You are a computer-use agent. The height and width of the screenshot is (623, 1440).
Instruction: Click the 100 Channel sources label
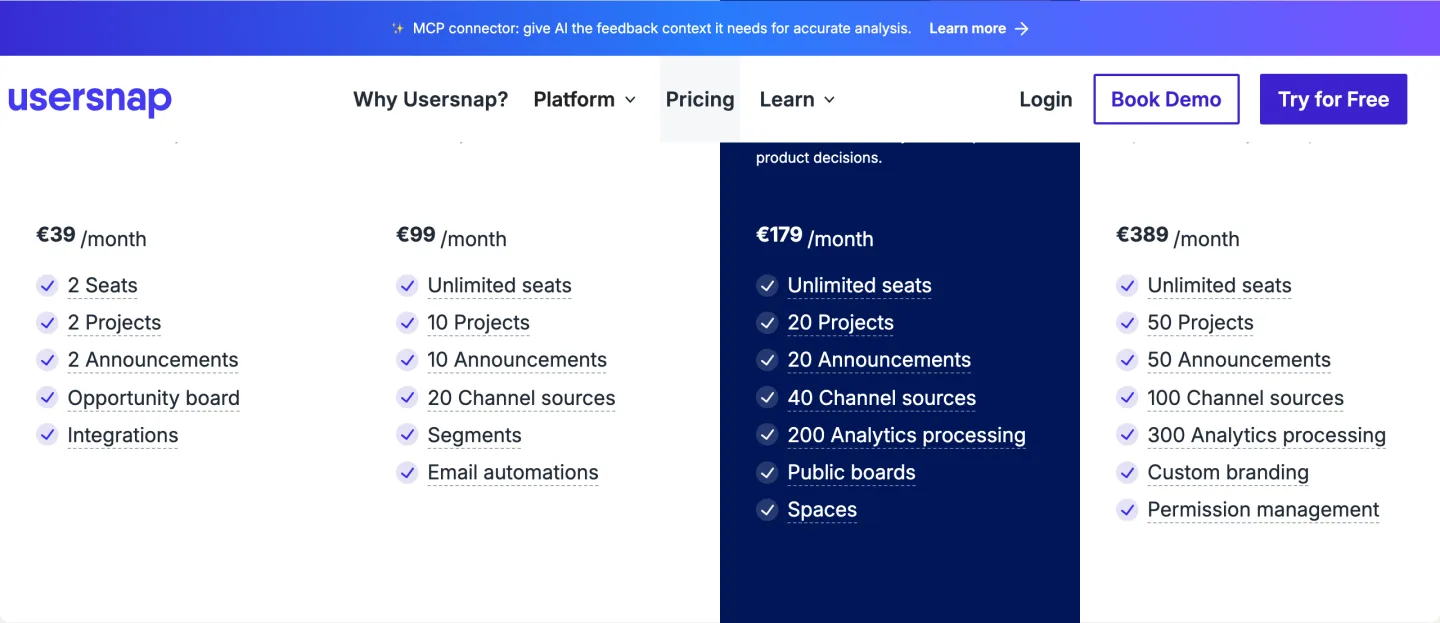tap(1245, 398)
